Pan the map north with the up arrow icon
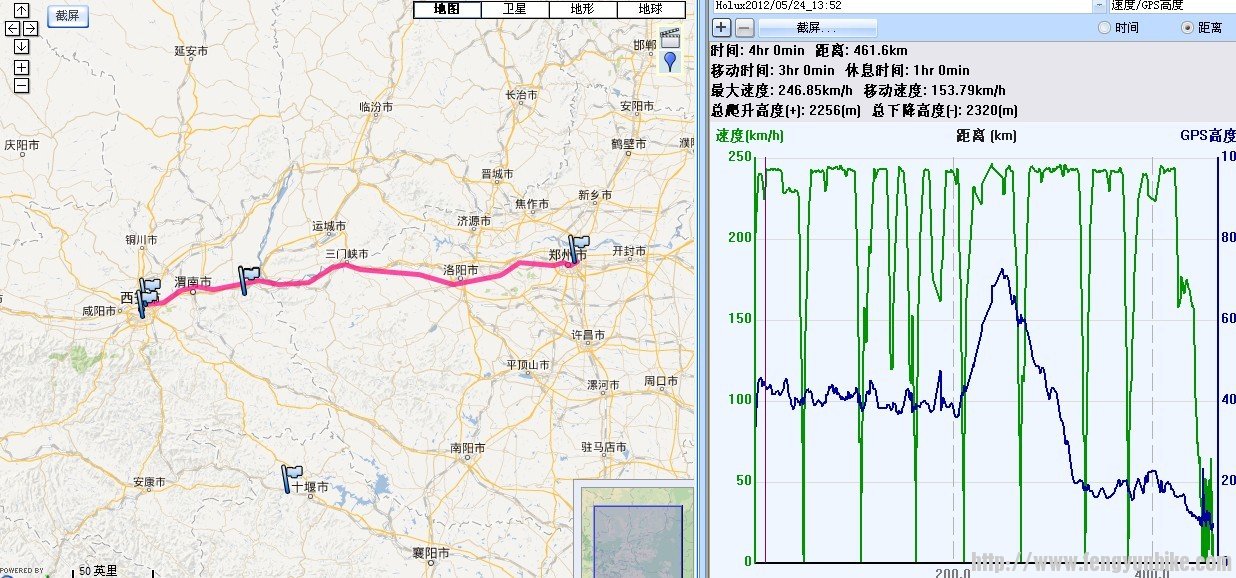Screen dimensions: 1236x578 point(20,10)
